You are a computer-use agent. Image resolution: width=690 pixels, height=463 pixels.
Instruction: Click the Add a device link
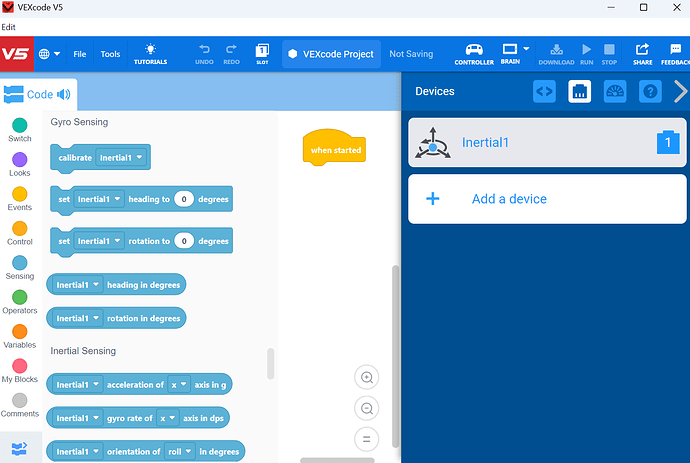(x=509, y=199)
